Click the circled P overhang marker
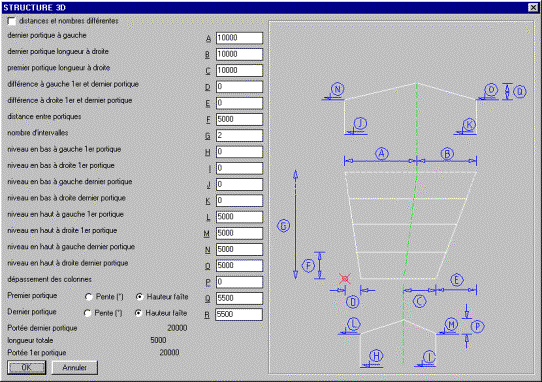The height and width of the screenshot is (382, 542). tap(477, 326)
